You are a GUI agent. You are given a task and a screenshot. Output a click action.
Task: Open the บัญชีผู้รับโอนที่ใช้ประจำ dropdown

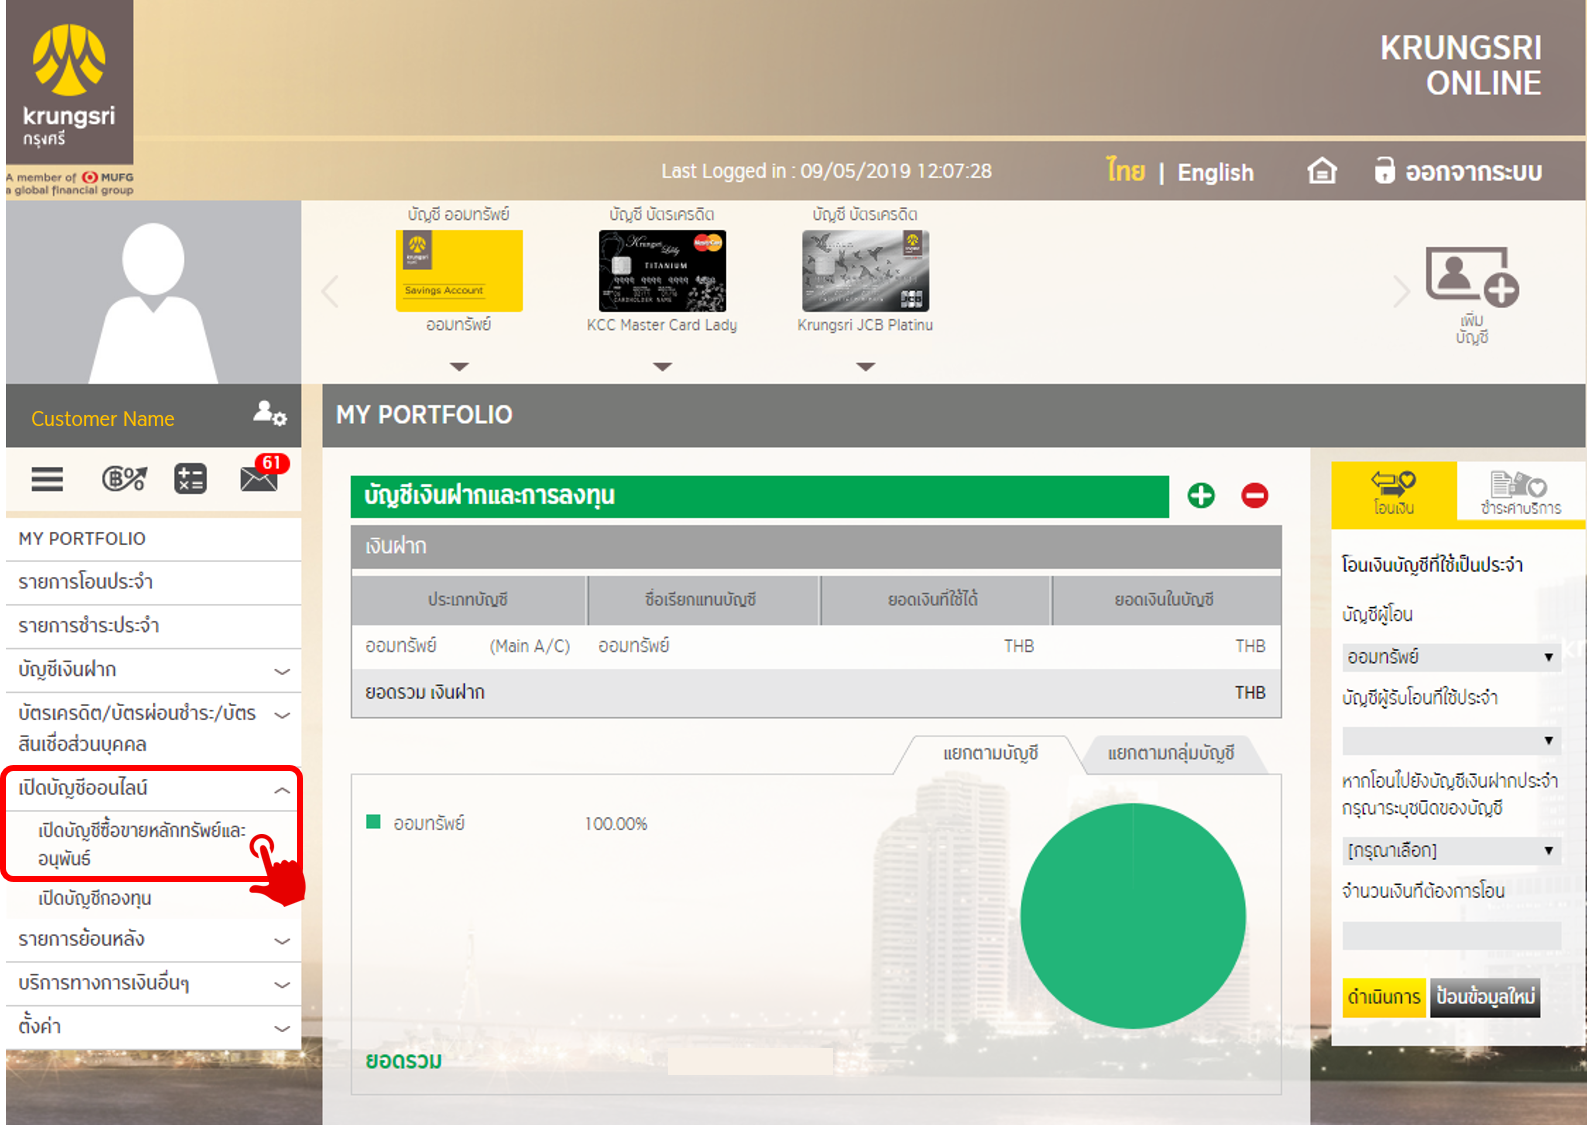(1451, 741)
